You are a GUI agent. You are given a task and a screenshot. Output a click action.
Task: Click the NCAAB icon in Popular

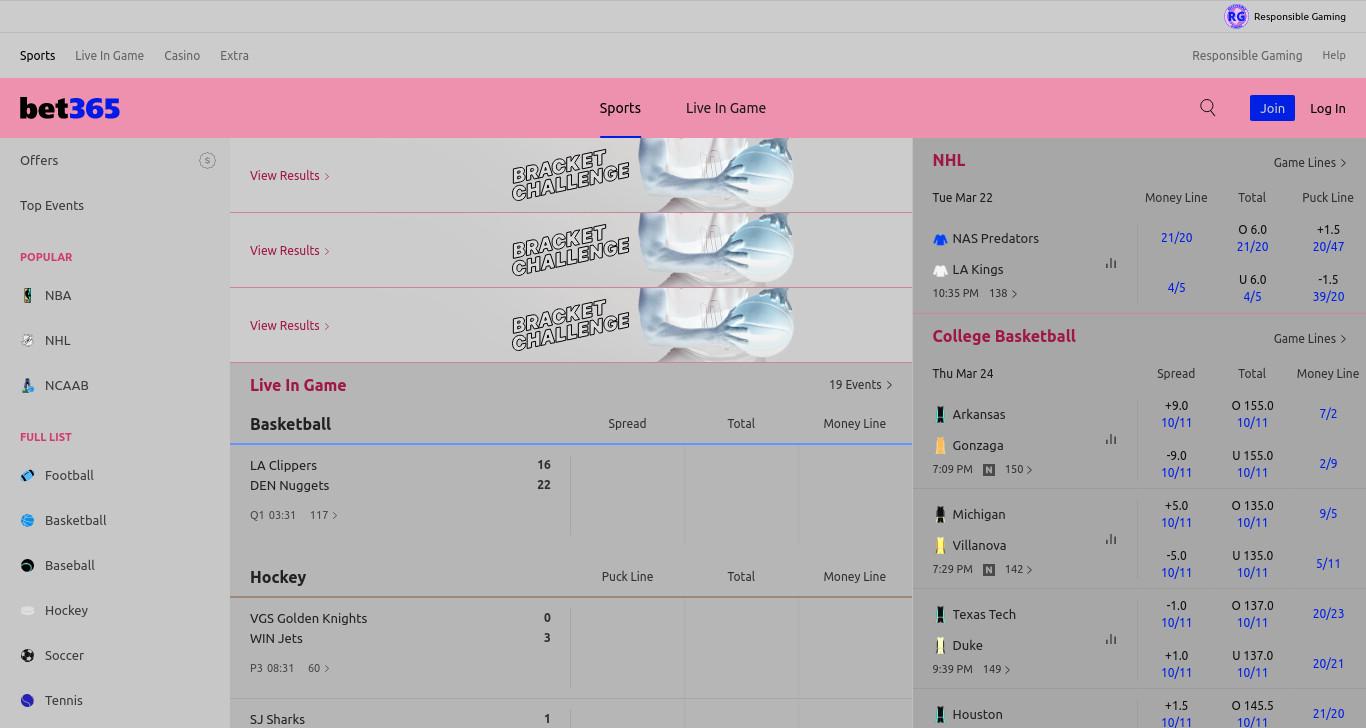[x=28, y=385]
